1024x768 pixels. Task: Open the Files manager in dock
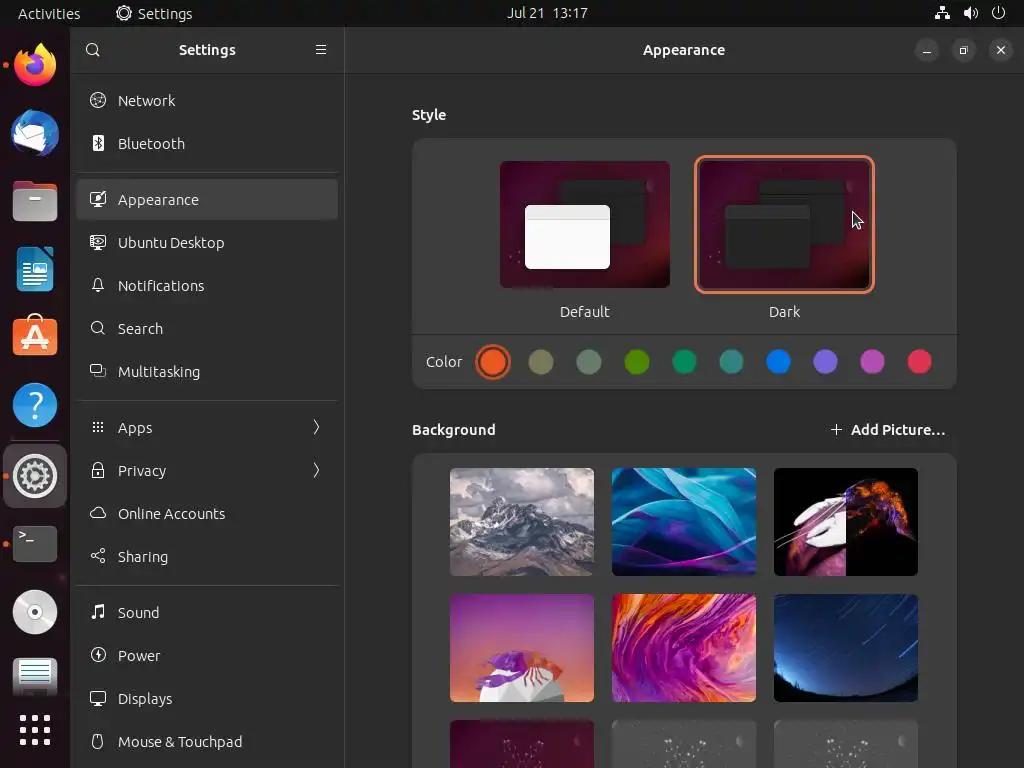tap(35, 201)
